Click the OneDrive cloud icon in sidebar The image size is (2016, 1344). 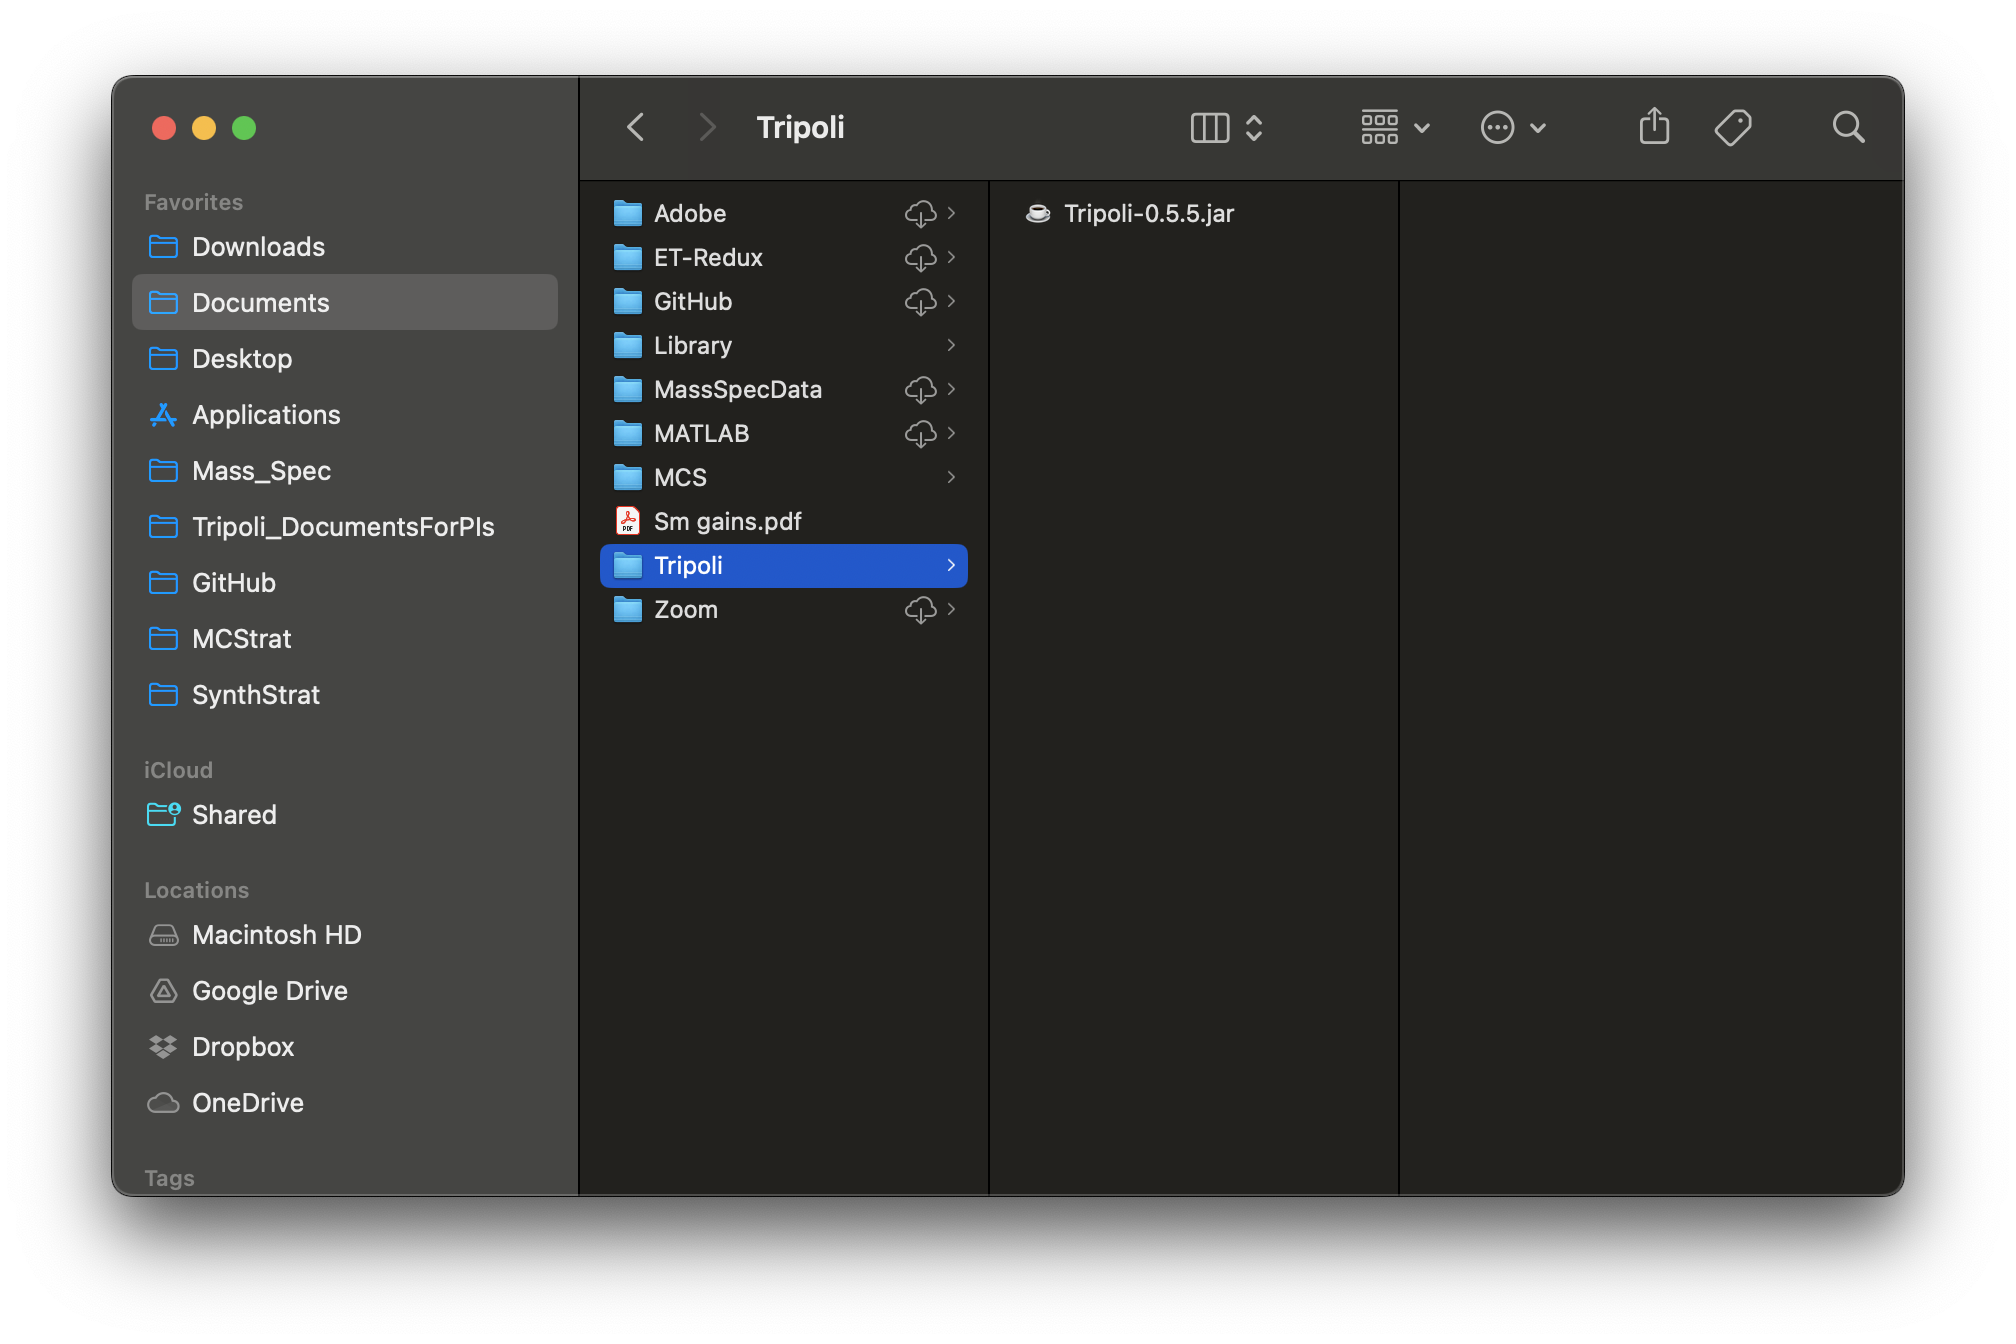tap(163, 1102)
